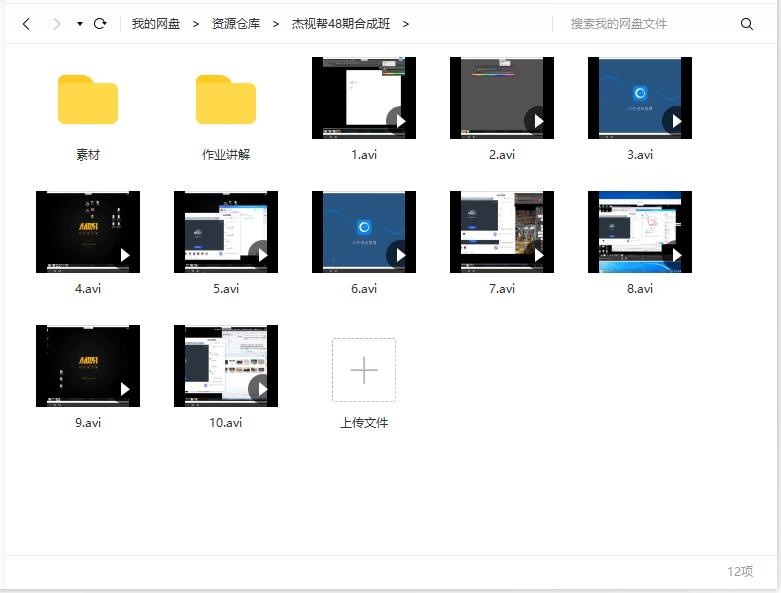Navigate to 资源仓库 breadcrumb folder
781x593 pixels.
click(x=235, y=24)
